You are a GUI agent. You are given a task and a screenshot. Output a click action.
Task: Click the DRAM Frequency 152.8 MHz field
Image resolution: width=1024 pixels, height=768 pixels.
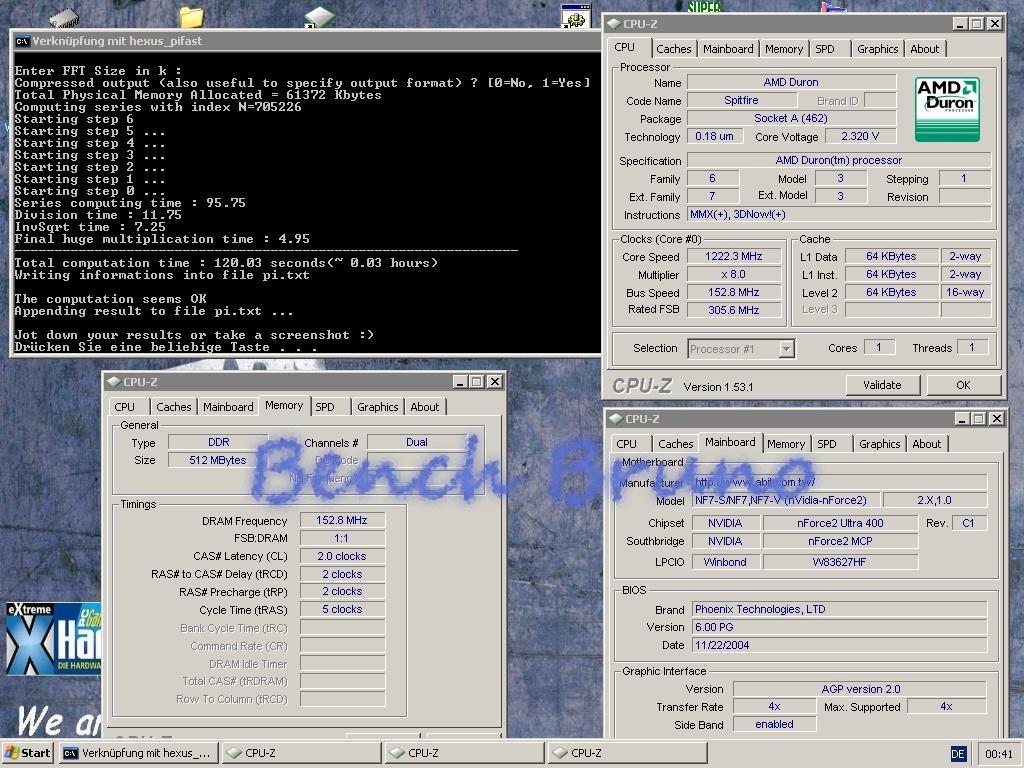(342, 520)
